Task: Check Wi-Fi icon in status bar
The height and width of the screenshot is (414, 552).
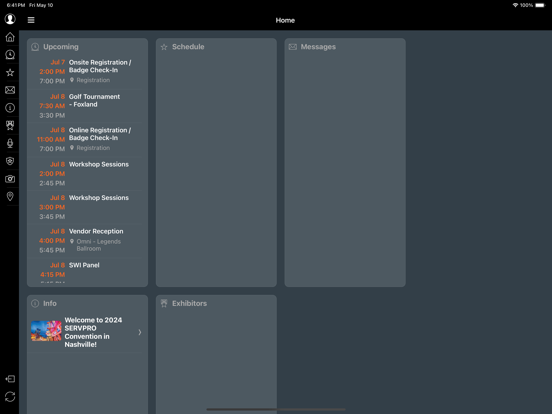Action: 515,5
